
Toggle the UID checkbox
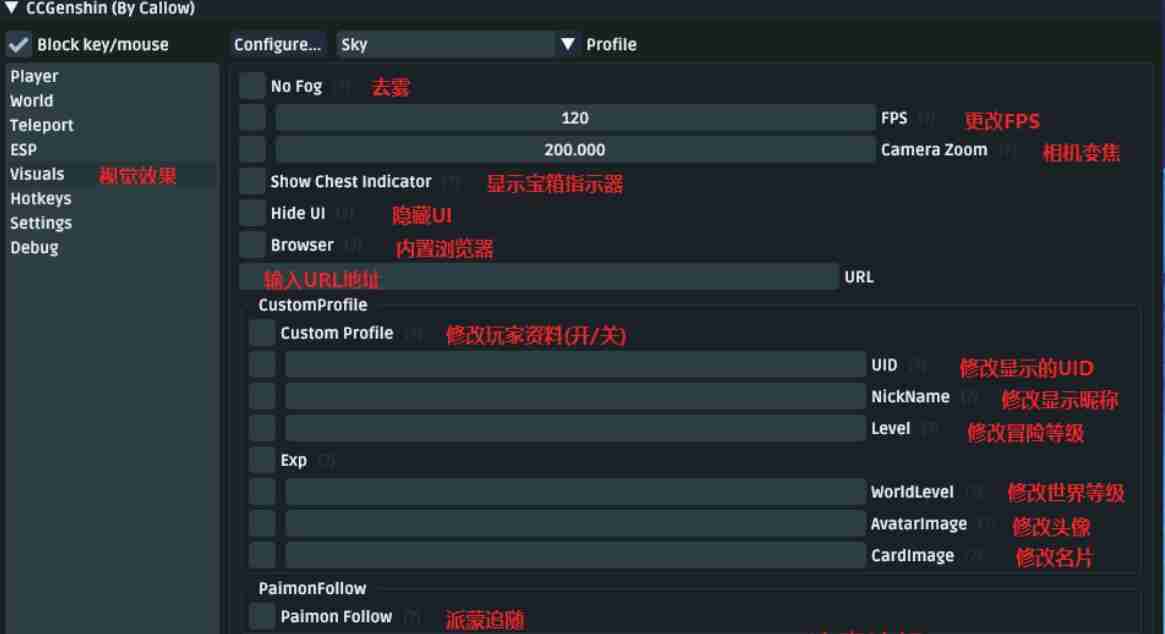pos(262,365)
